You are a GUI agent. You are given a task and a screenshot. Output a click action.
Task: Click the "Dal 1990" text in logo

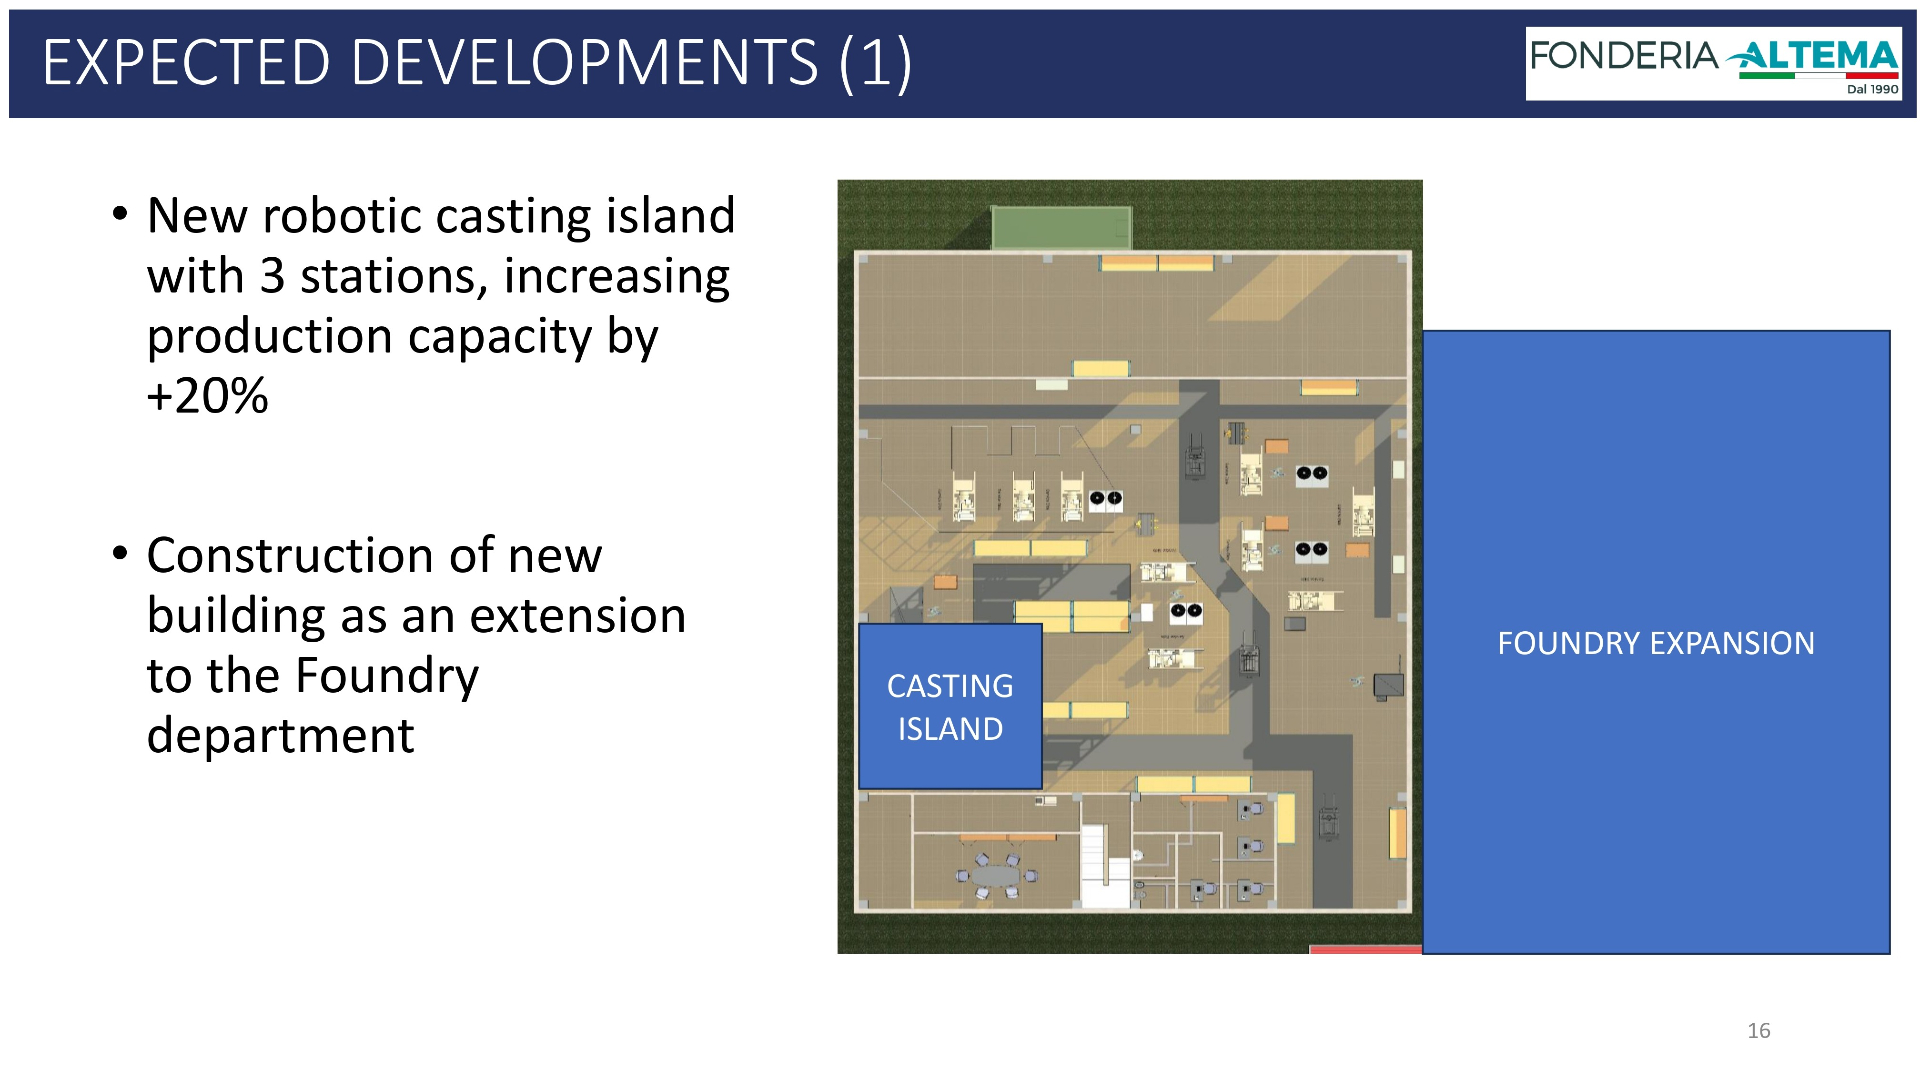(1871, 89)
